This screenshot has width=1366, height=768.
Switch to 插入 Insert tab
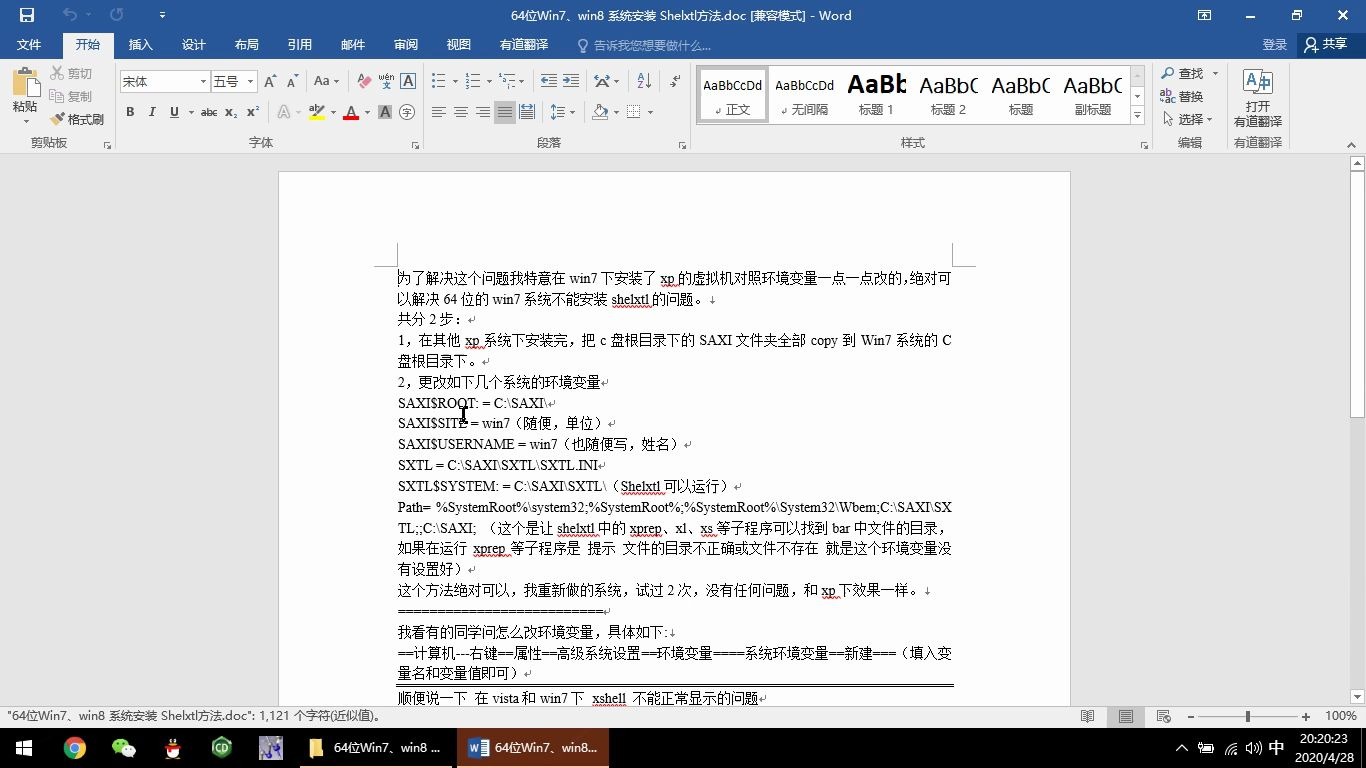[141, 45]
